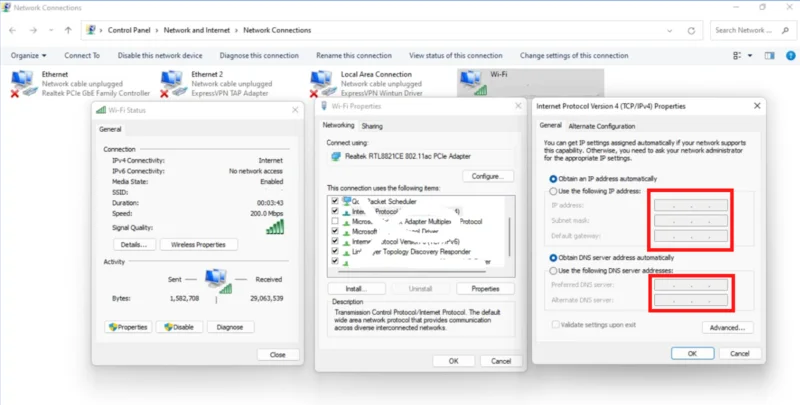Switch to the Alternate Configuration tab
The image size is (800, 405).
(x=601, y=126)
